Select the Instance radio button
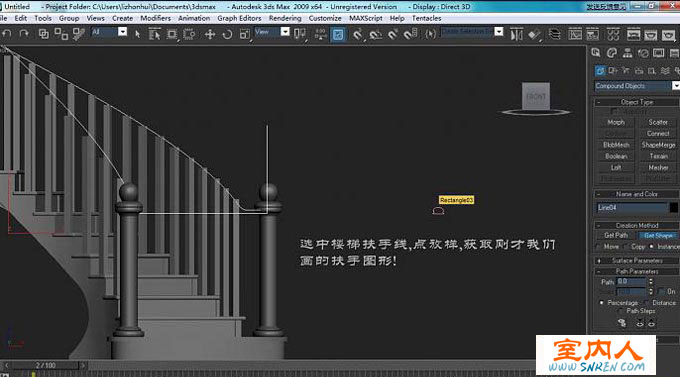 click(651, 246)
